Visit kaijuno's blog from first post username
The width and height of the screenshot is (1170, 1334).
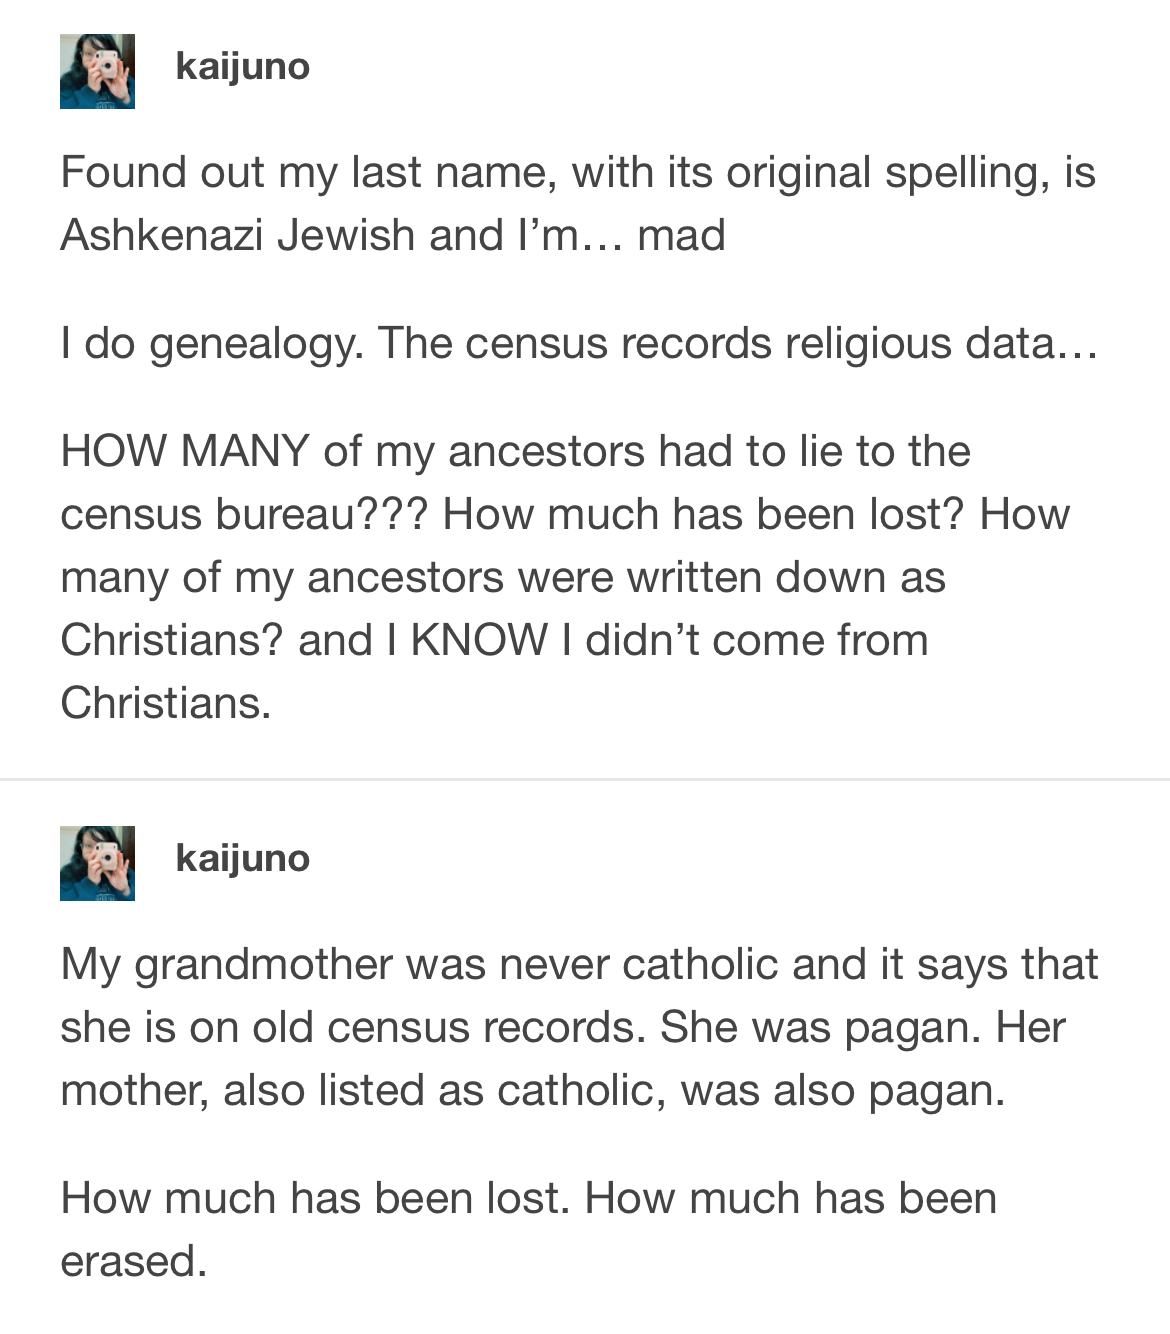point(243,67)
